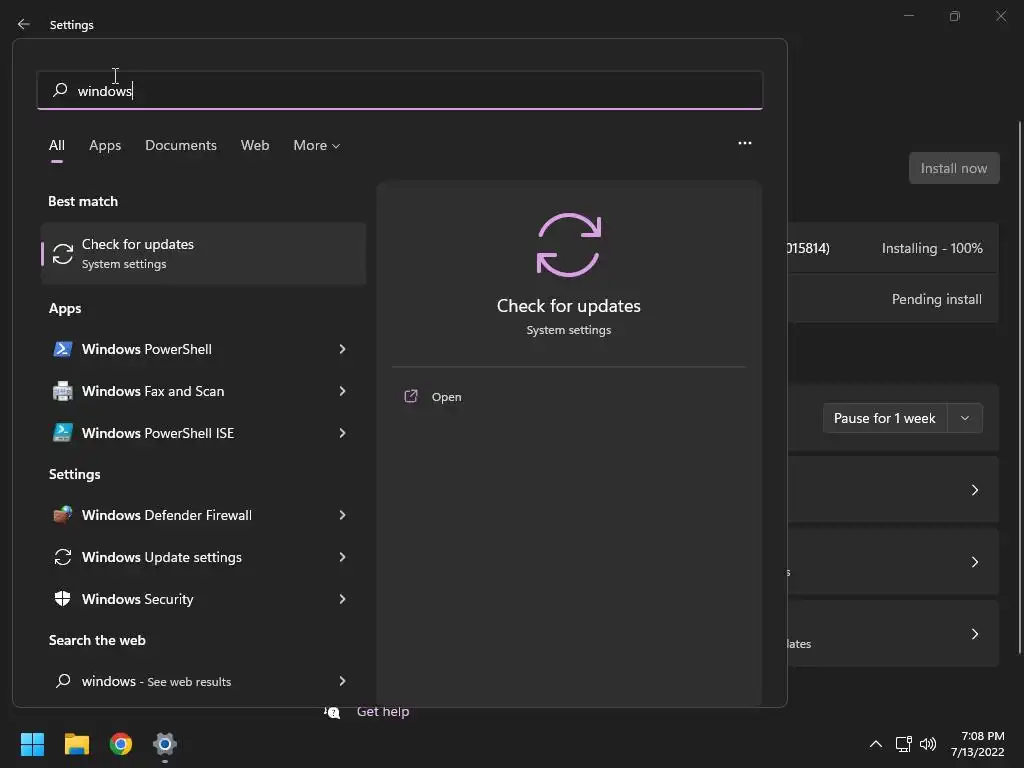1024x768 pixels.
Task: Minimize the Settings window
Action: pyautogui.click(x=908, y=16)
